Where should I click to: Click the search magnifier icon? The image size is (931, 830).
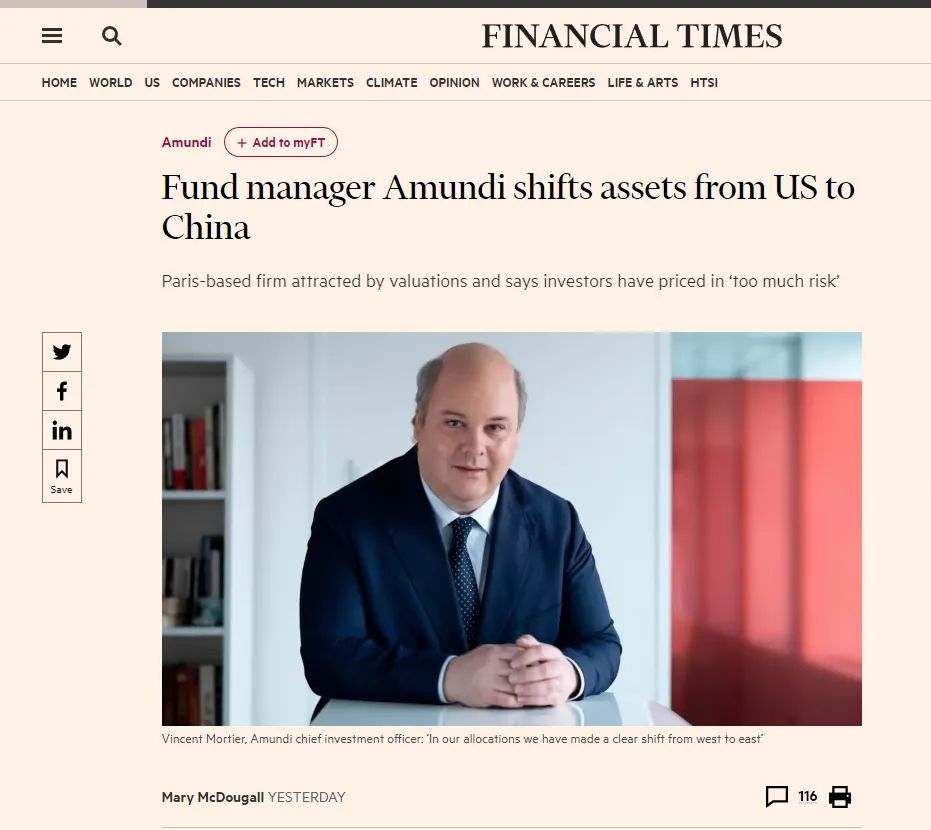pos(112,36)
